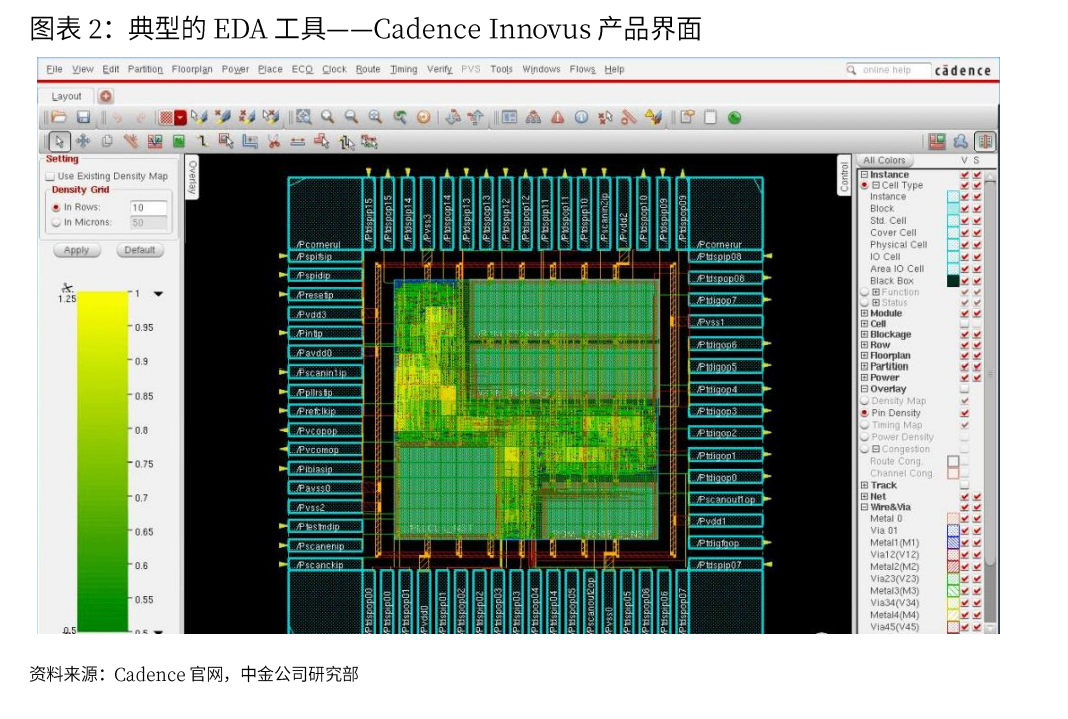Click the save floppy disk icon
This screenshot has height=719, width=1068.
coord(83,117)
